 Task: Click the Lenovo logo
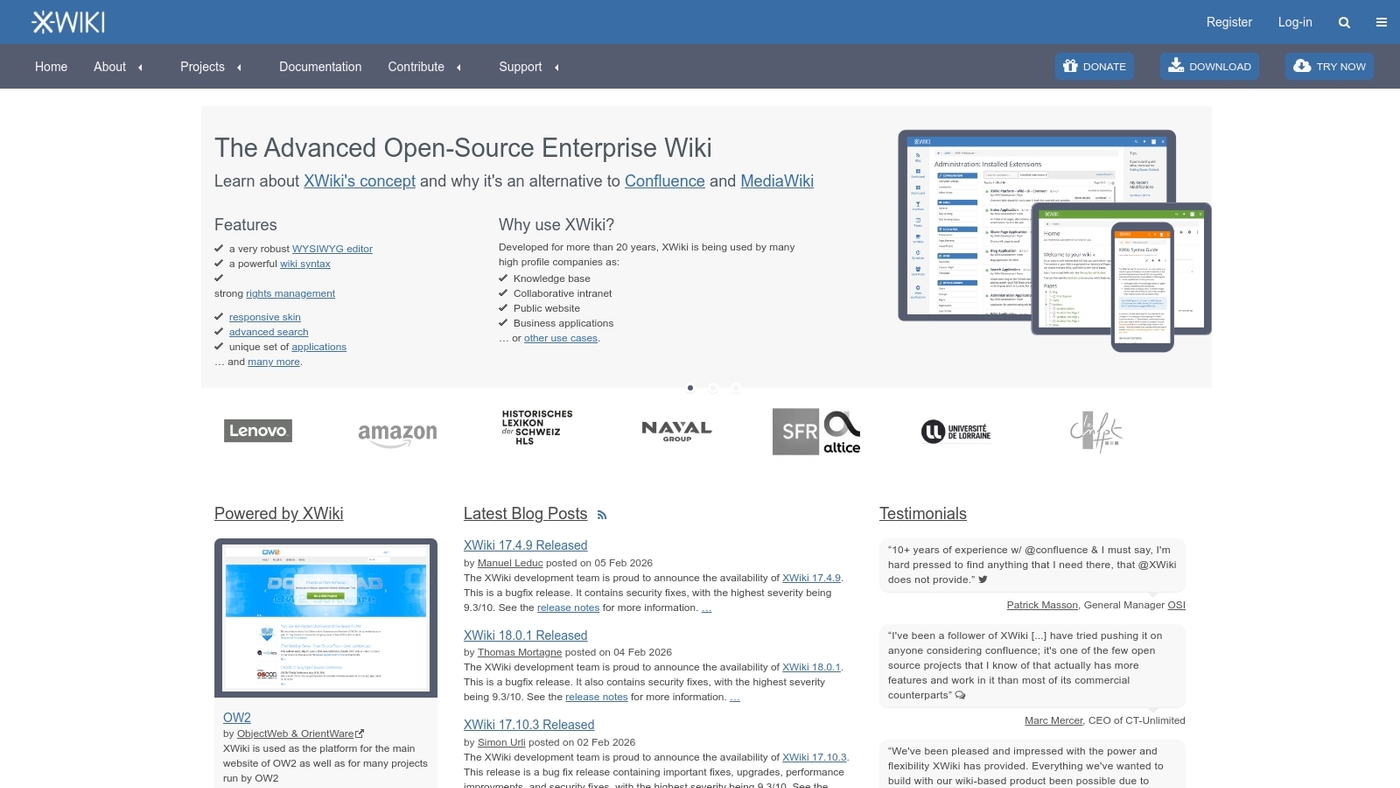pos(257,430)
